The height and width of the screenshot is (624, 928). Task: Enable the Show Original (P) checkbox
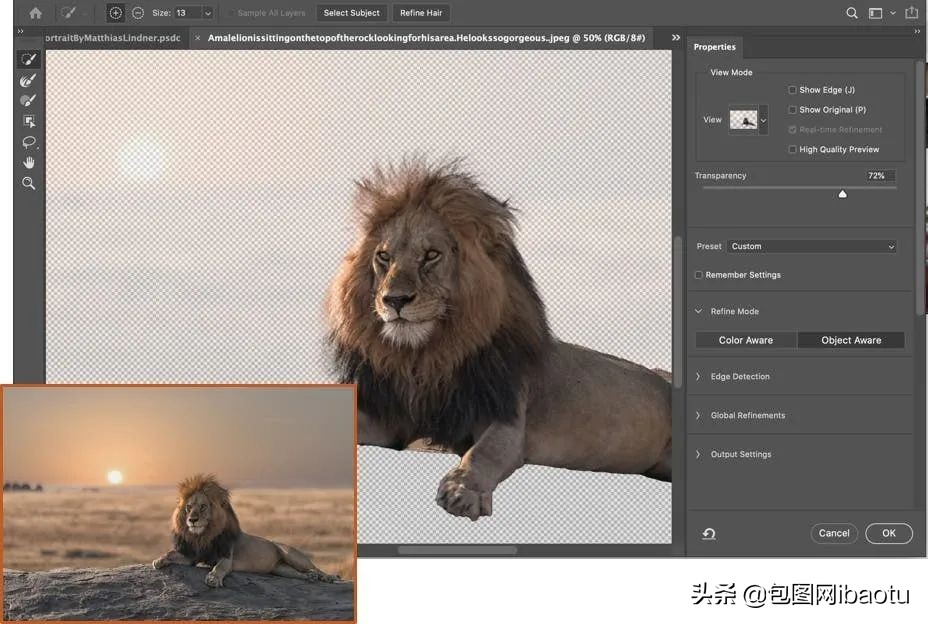pos(792,109)
